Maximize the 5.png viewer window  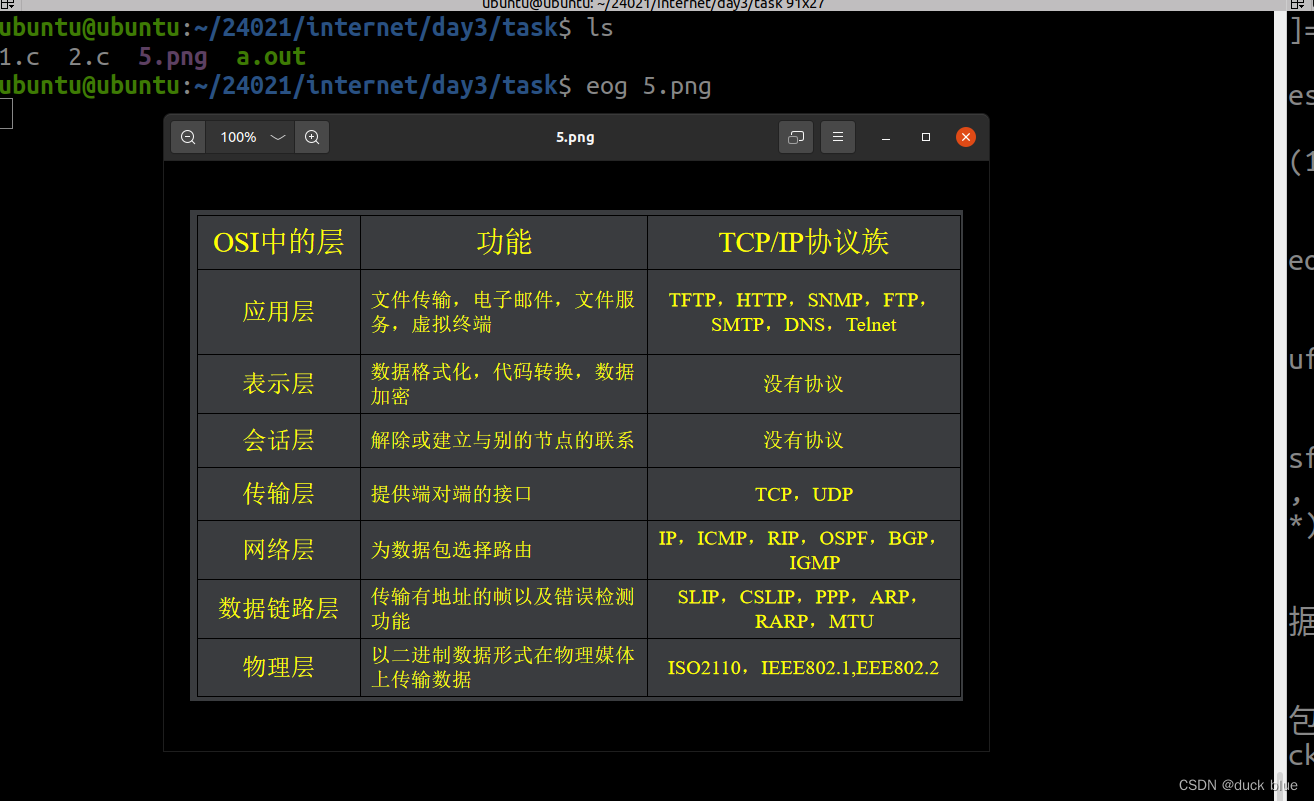(x=926, y=137)
